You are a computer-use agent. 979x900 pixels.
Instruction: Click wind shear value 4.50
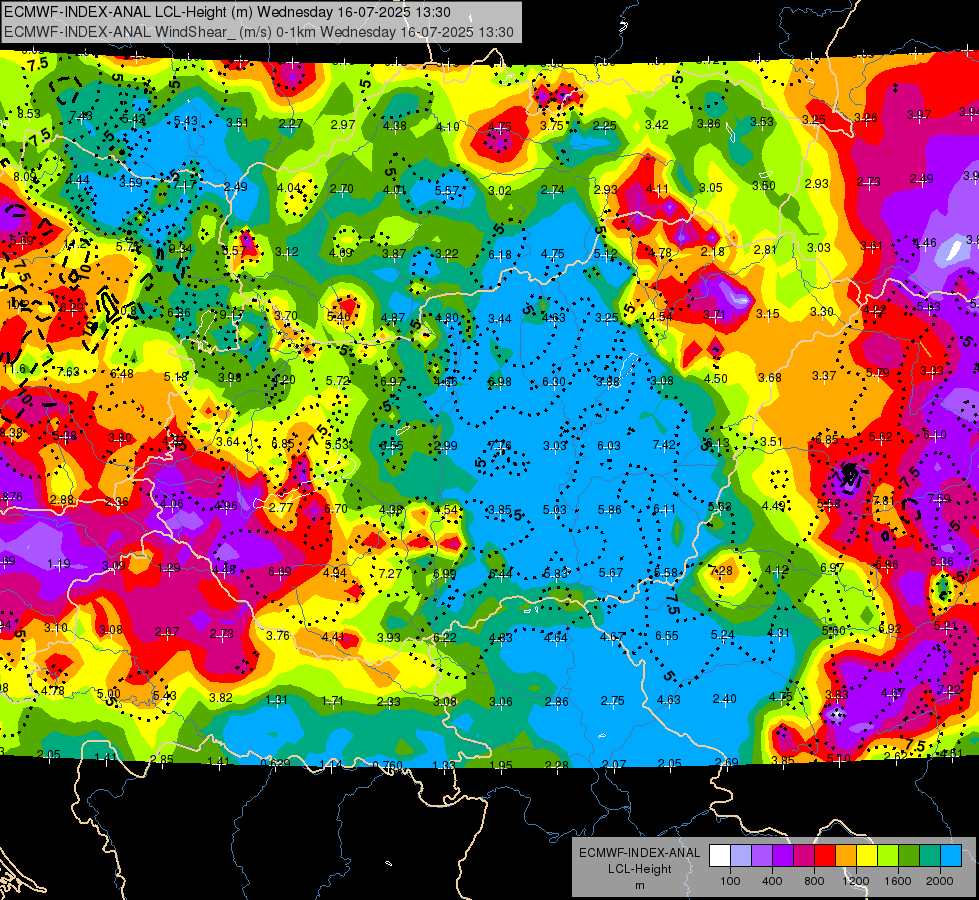(716, 378)
